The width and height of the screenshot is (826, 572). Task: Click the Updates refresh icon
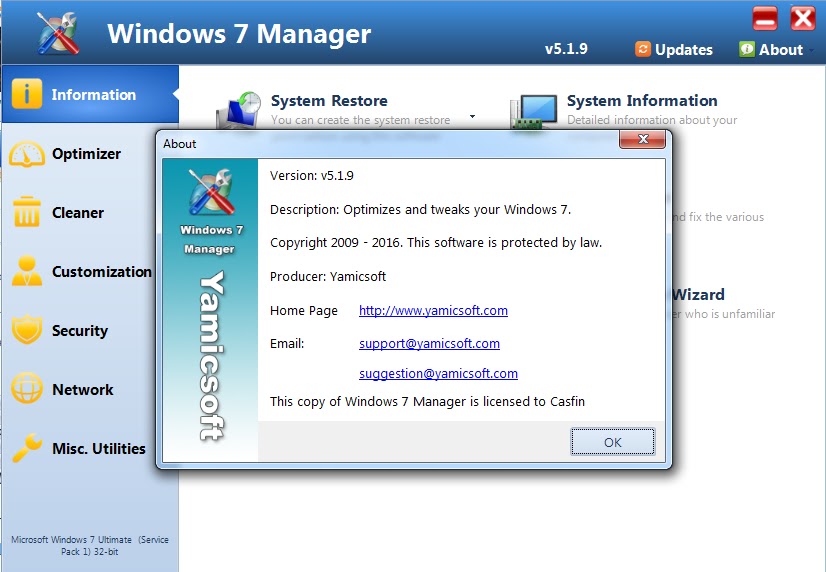pos(643,49)
